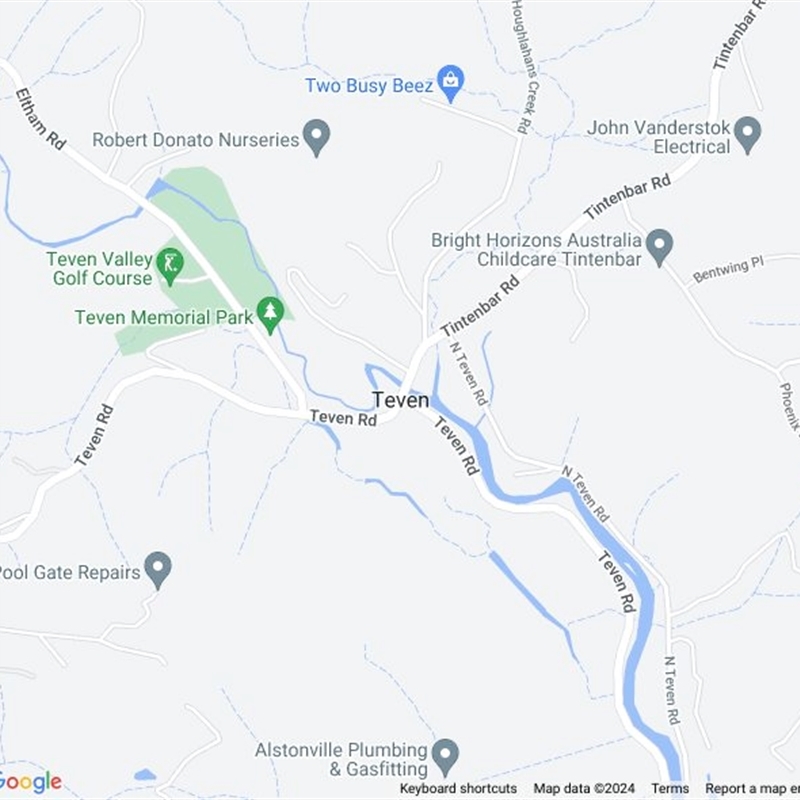Open Bright Horizons Childcare Tintenbar pin

tap(659, 247)
